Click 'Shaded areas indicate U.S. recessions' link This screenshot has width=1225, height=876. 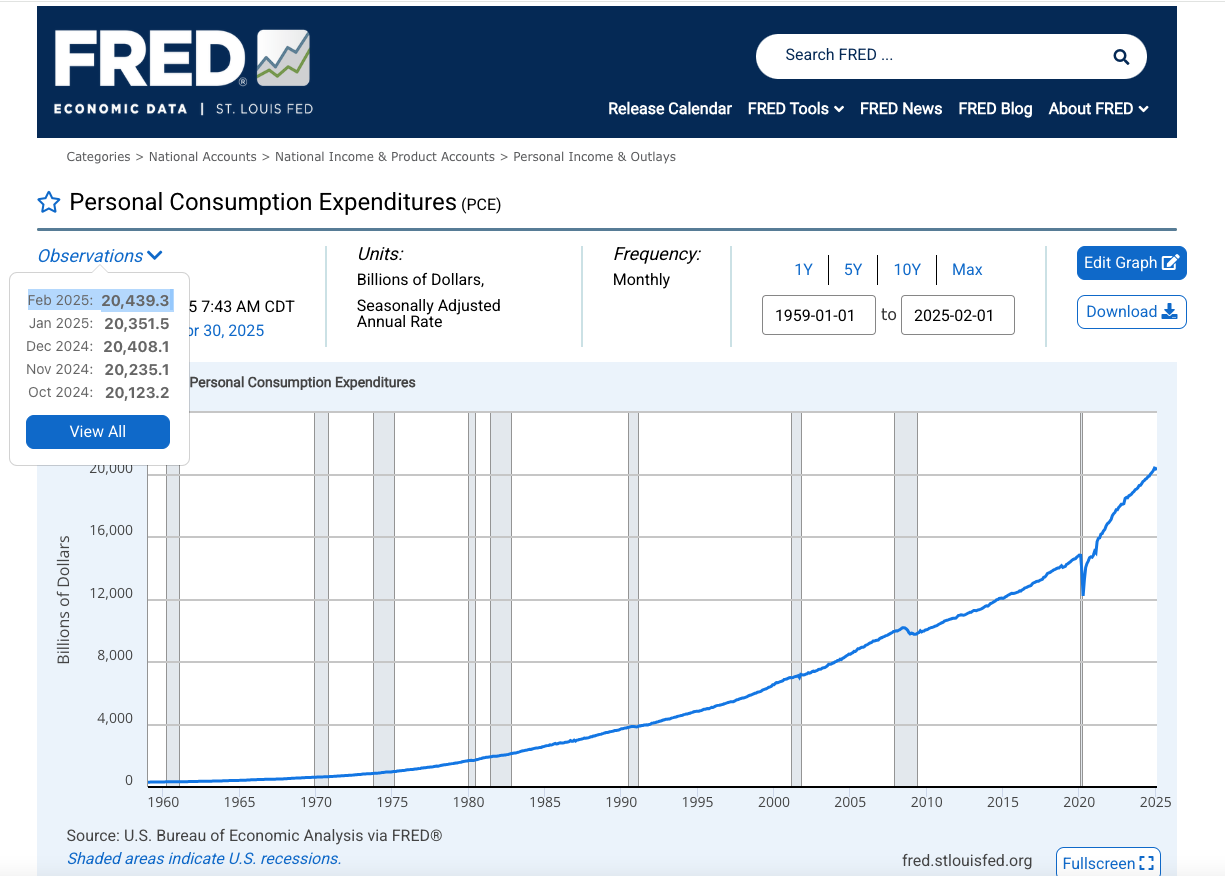pos(204,859)
